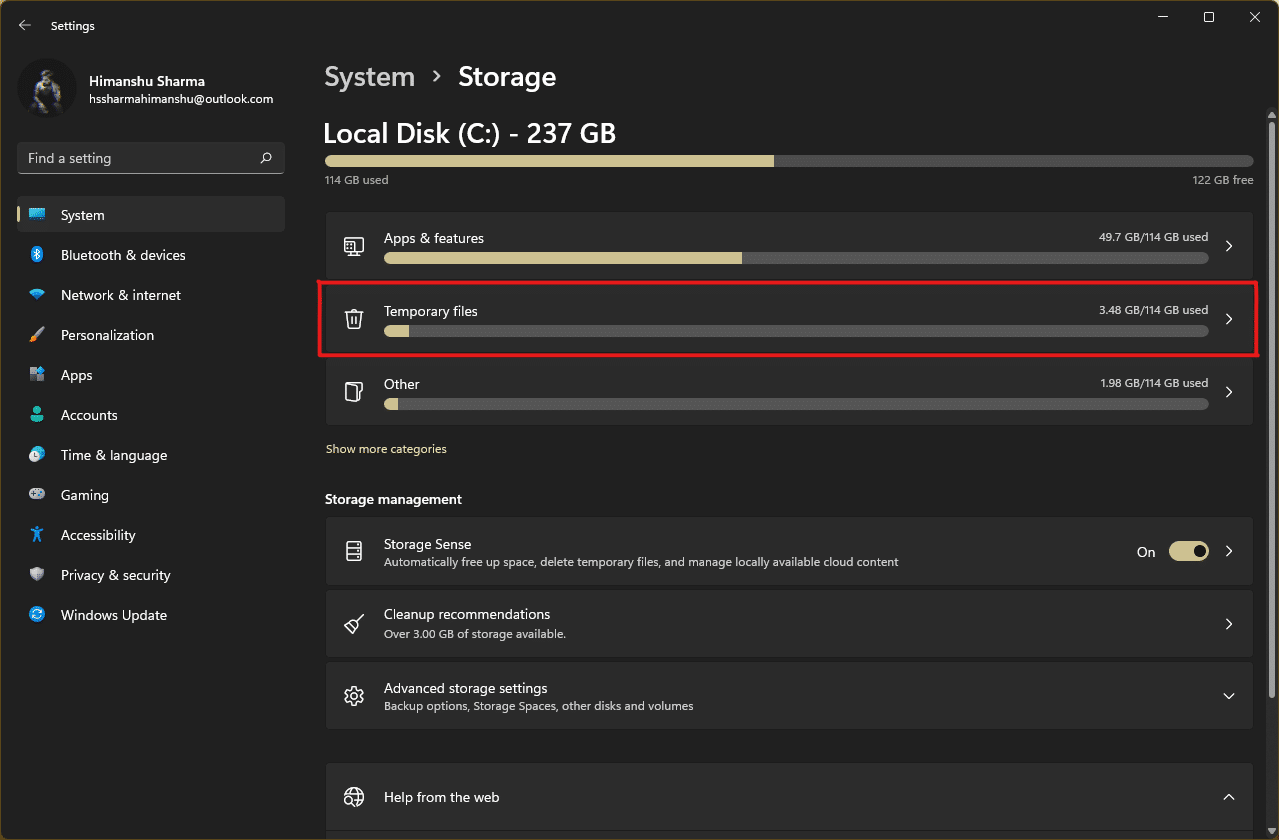Click the Personalization paintbrush icon
Viewport: 1279px width, 840px height.
[x=37, y=335]
